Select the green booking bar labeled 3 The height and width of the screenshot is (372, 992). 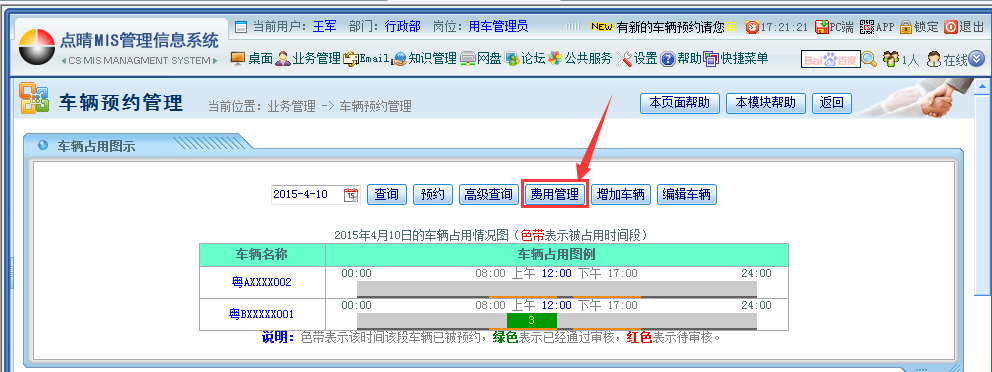tap(531, 320)
